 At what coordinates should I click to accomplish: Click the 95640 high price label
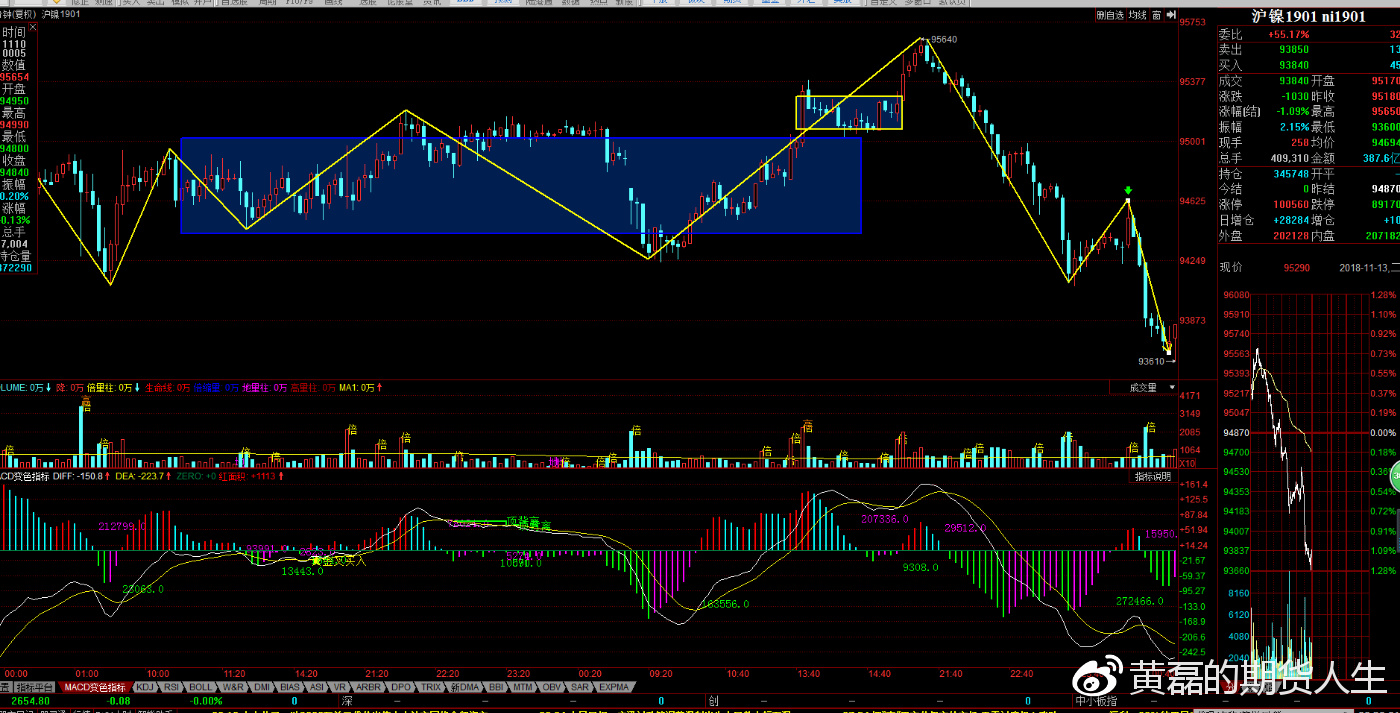943,40
